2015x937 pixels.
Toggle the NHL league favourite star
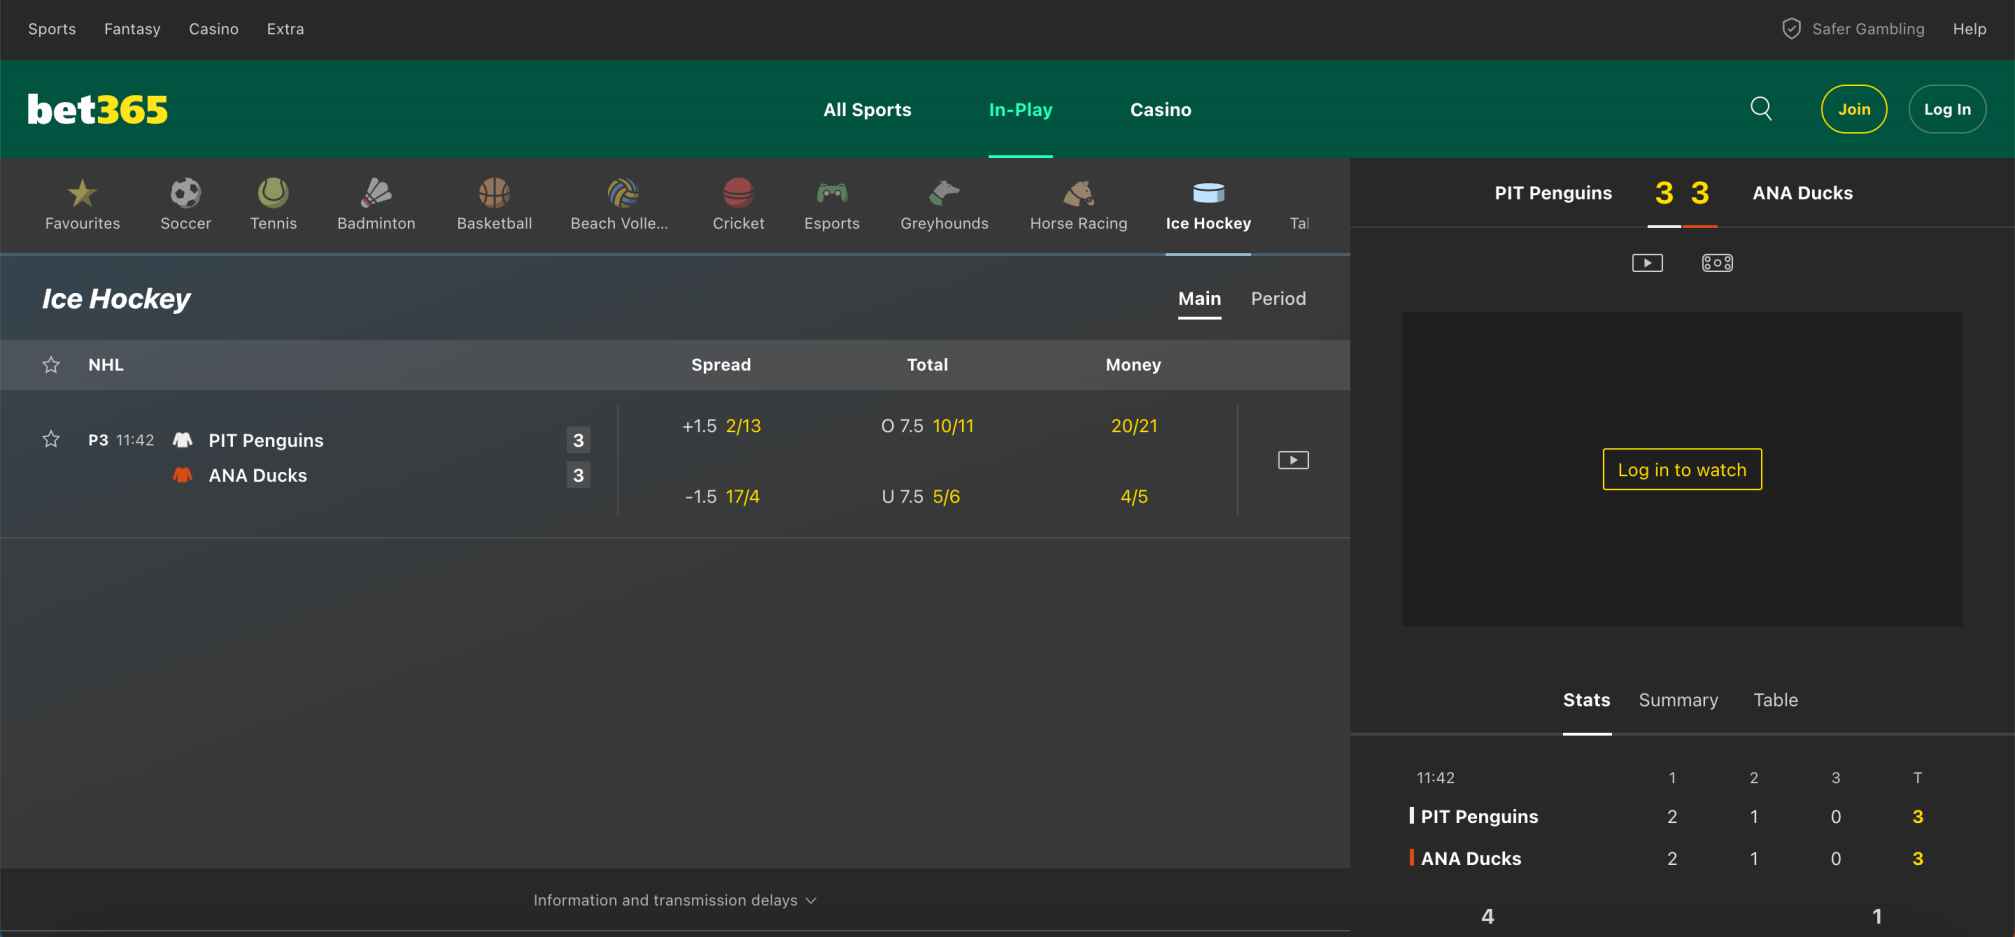[x=50, y=364]
